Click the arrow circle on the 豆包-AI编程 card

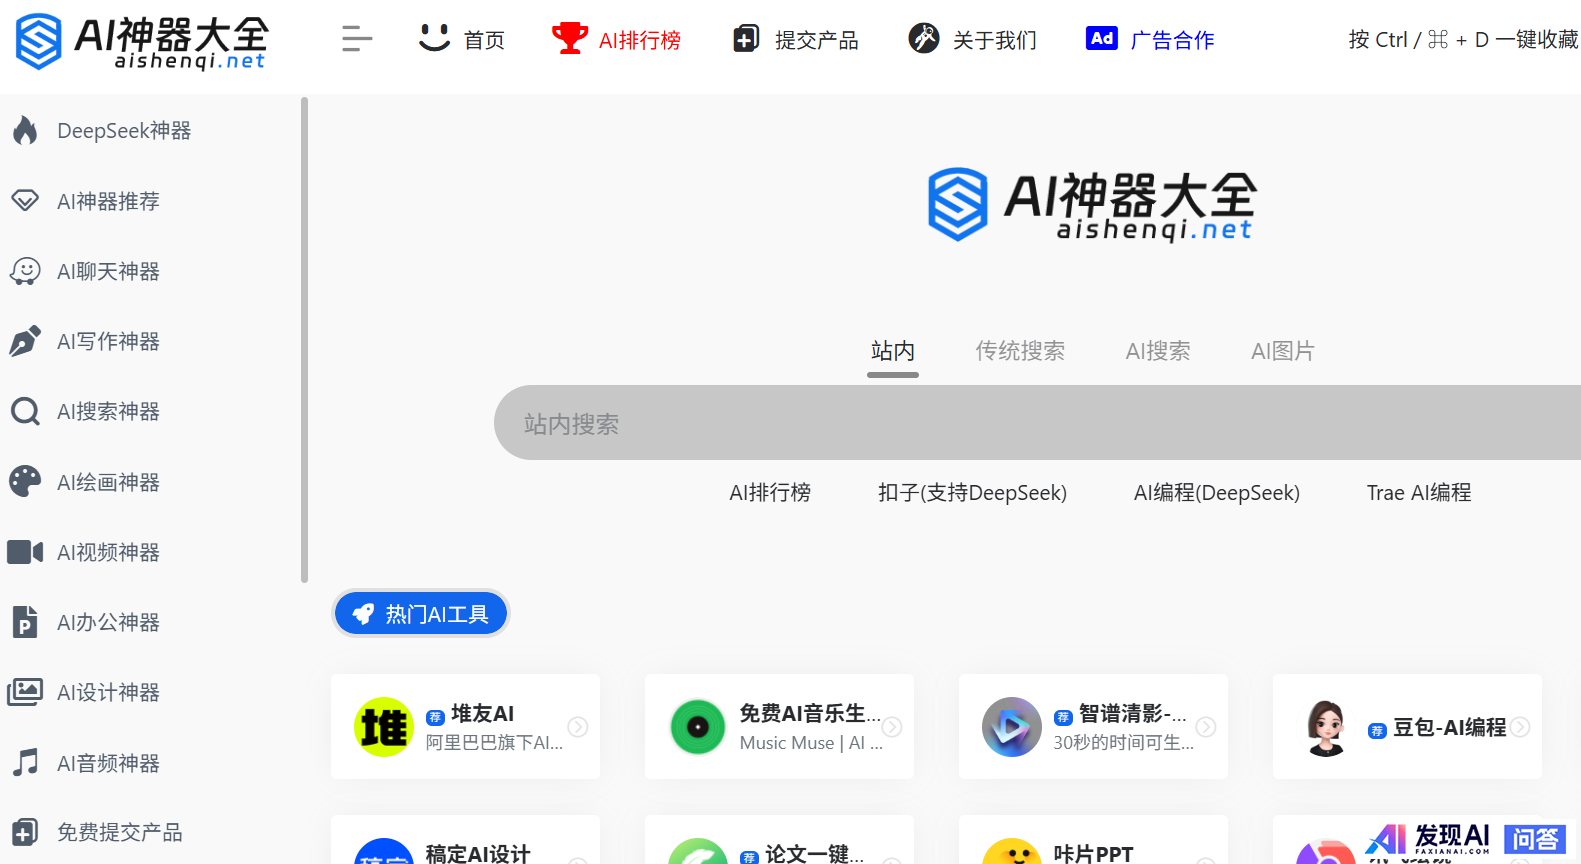tap(1520, 727)
